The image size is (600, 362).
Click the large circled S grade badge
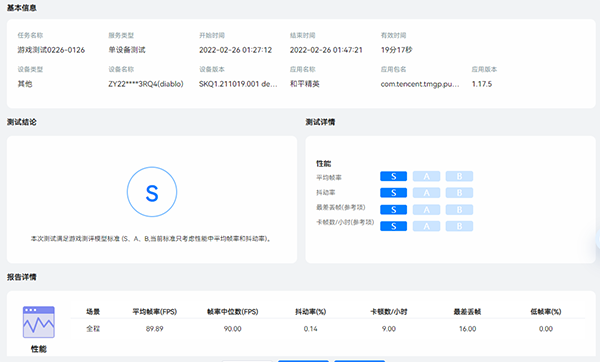tap(152, 192)
